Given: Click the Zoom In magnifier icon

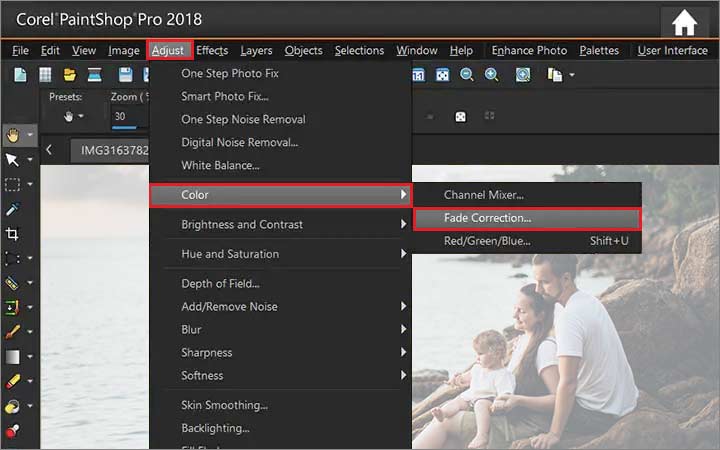Looking at the screenshot, I should point(492,75).
